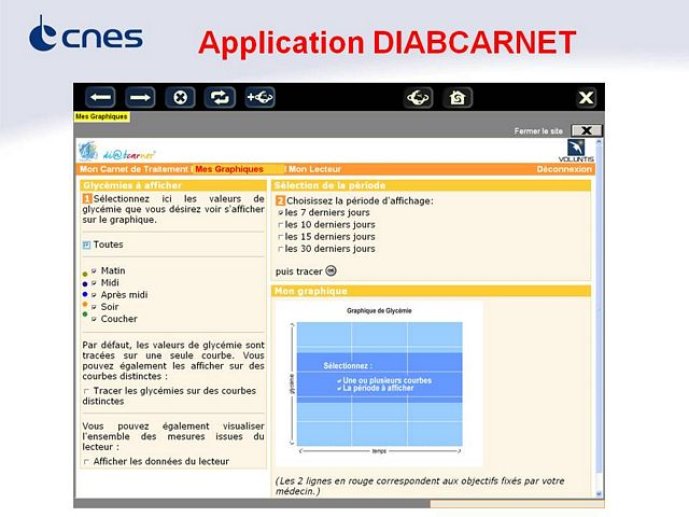Image resolution: width=689 pixels, height=517 pixels.
Task: Click the round puis tracer button
Action: [331, 271]
